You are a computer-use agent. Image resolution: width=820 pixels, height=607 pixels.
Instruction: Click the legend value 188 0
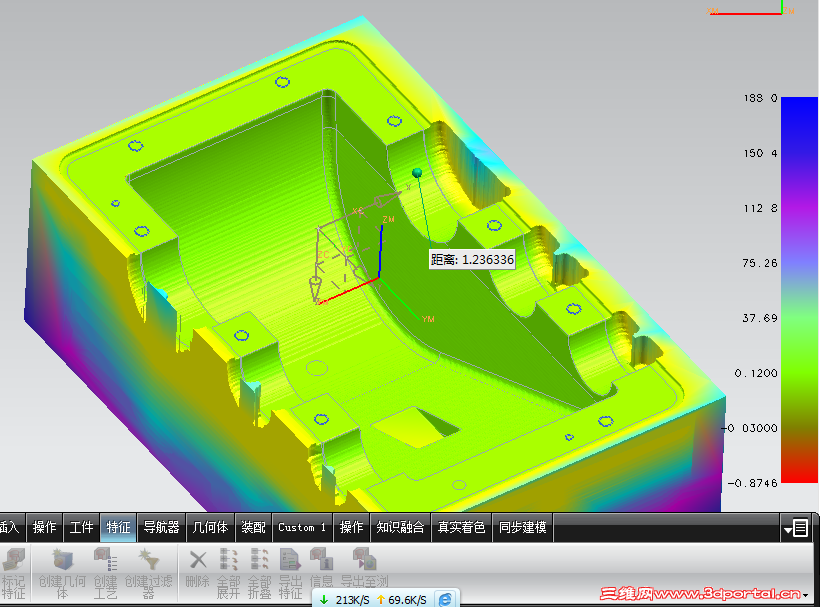click(x=761, y=98)
